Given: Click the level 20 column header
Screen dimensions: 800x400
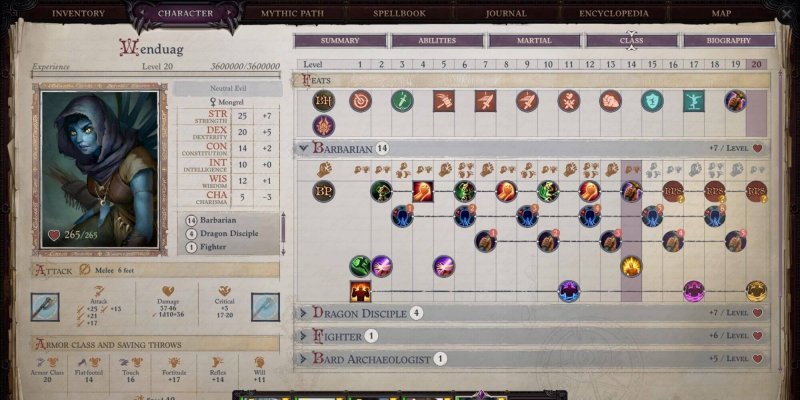Looking at the screenshot, I should 756,65.
